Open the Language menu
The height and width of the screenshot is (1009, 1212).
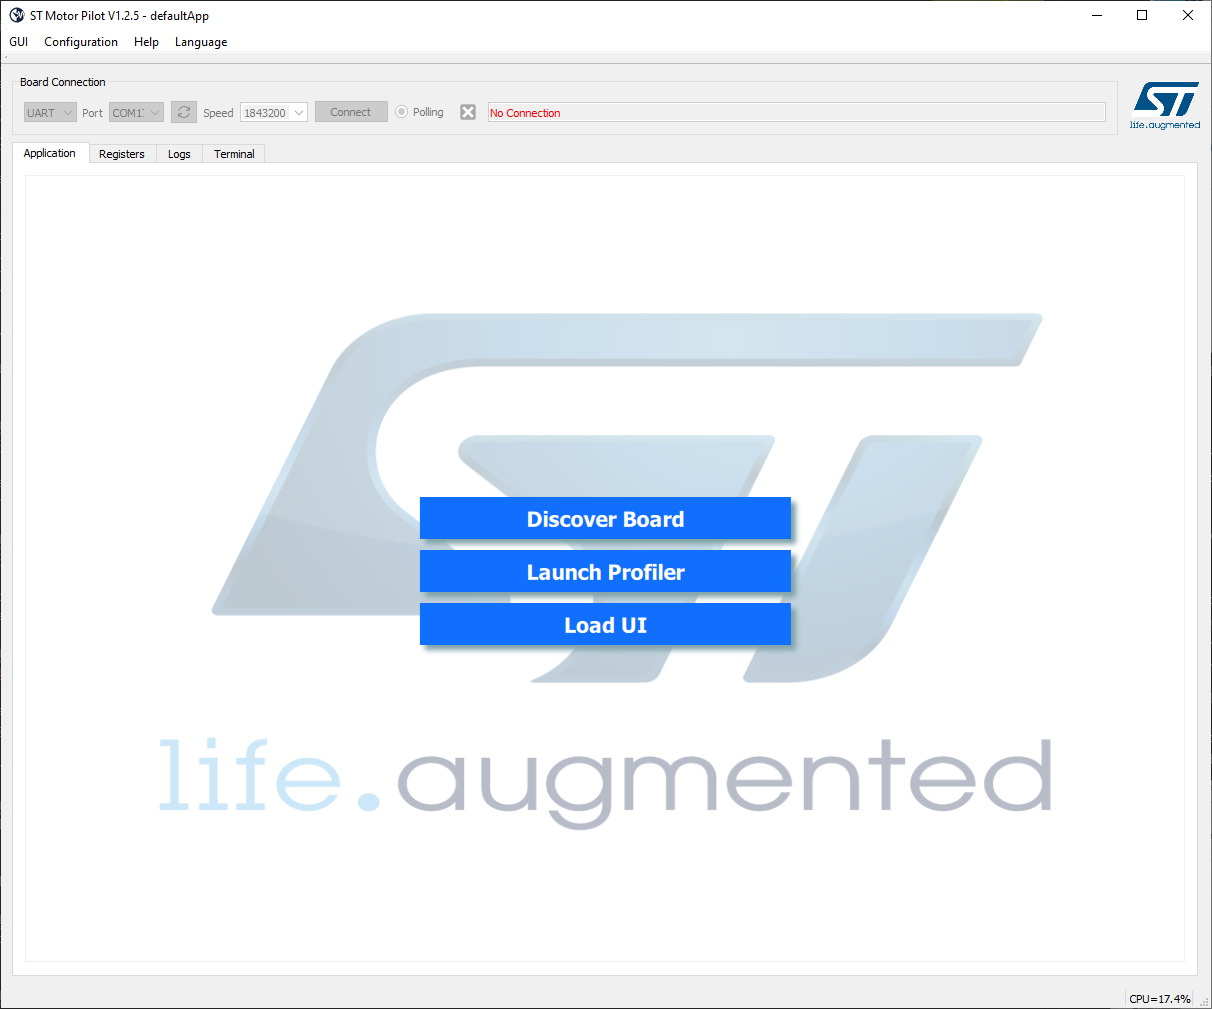[x=201, y=42]
